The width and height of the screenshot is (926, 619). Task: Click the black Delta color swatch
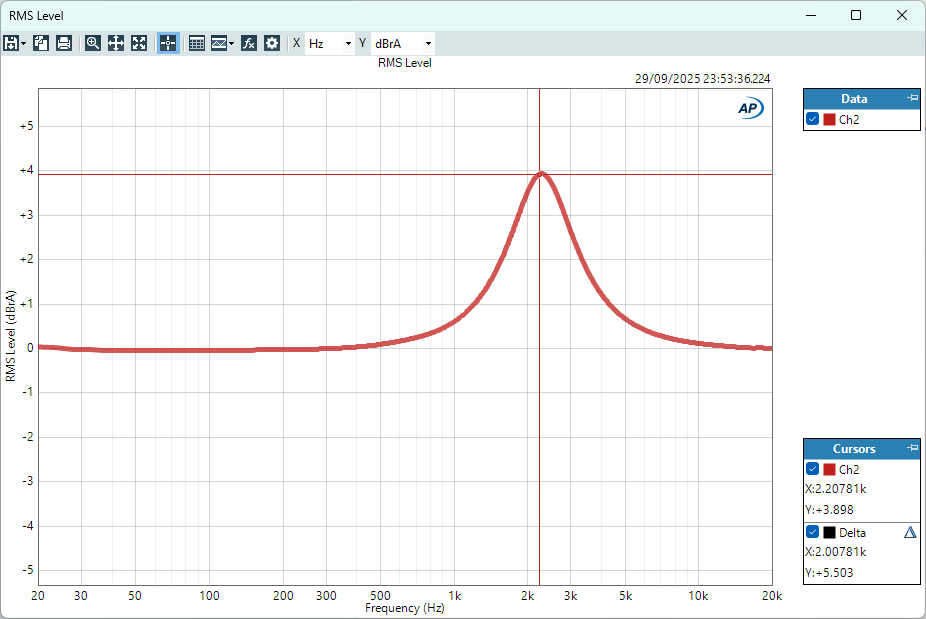[829, 532]
